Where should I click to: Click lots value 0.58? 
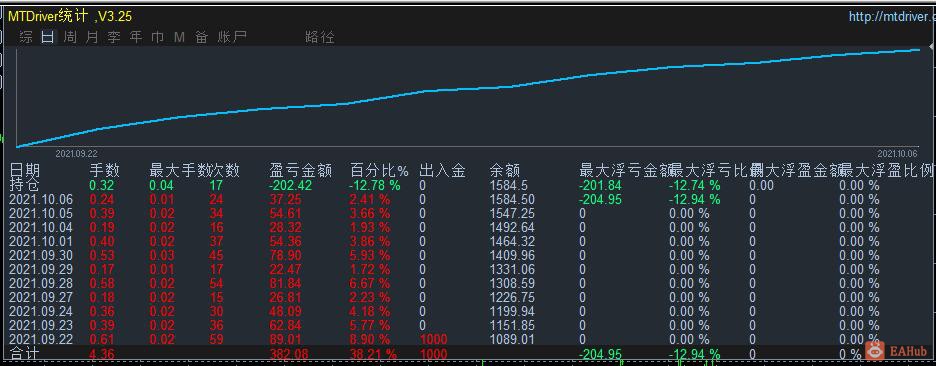[101, 283]
